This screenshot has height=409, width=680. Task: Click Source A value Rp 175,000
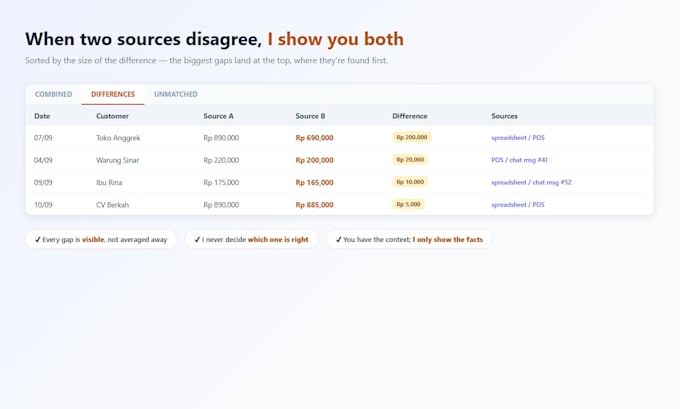221,182
